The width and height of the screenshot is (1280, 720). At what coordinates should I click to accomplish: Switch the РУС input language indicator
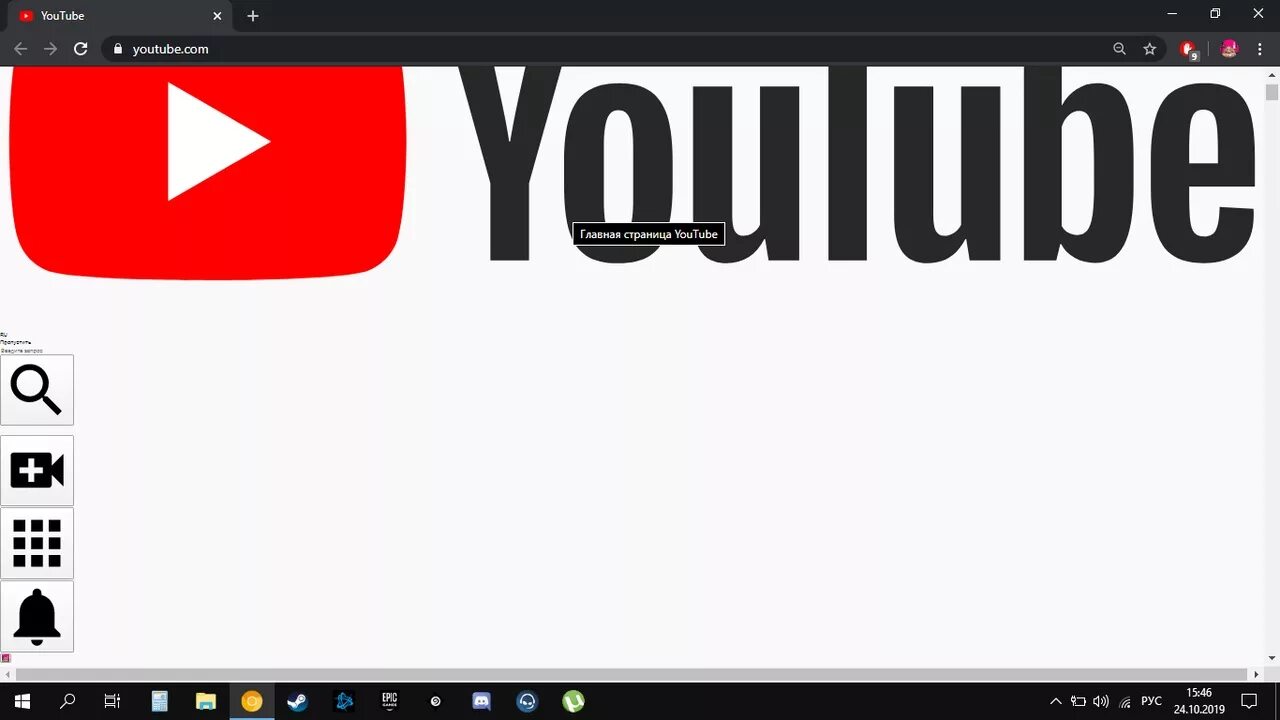pyautogui.click(x=1152, y=701)
